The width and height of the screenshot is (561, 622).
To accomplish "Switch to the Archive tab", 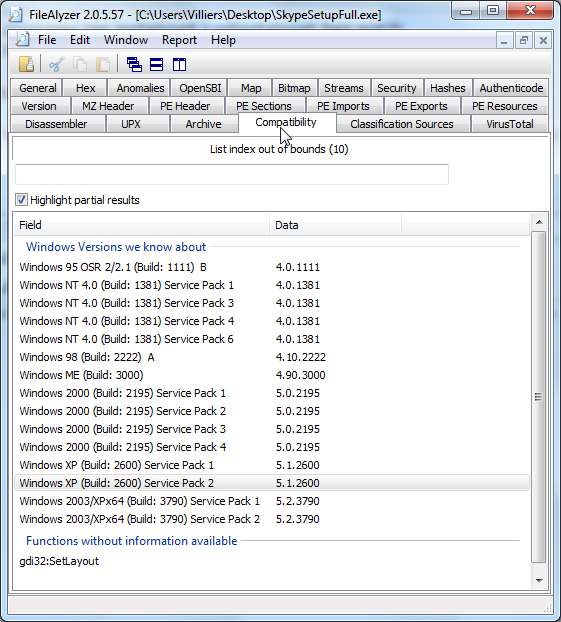I will point(203,124).
